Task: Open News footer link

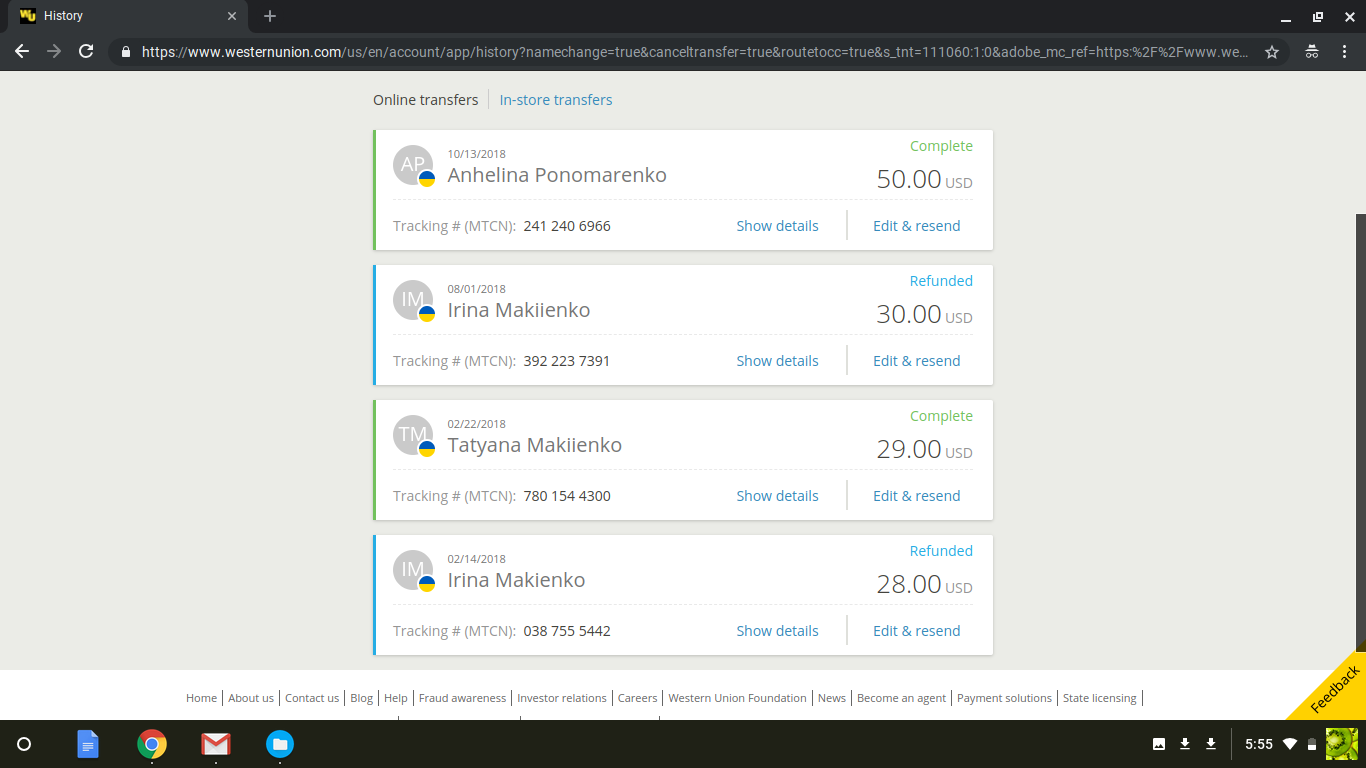Action: (832, 698)
